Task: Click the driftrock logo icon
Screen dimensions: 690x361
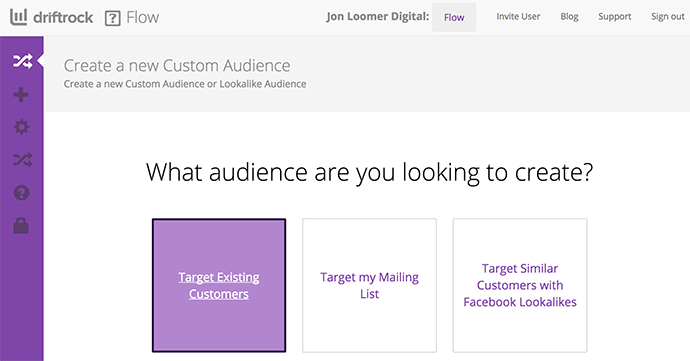Action: [18, 17]
